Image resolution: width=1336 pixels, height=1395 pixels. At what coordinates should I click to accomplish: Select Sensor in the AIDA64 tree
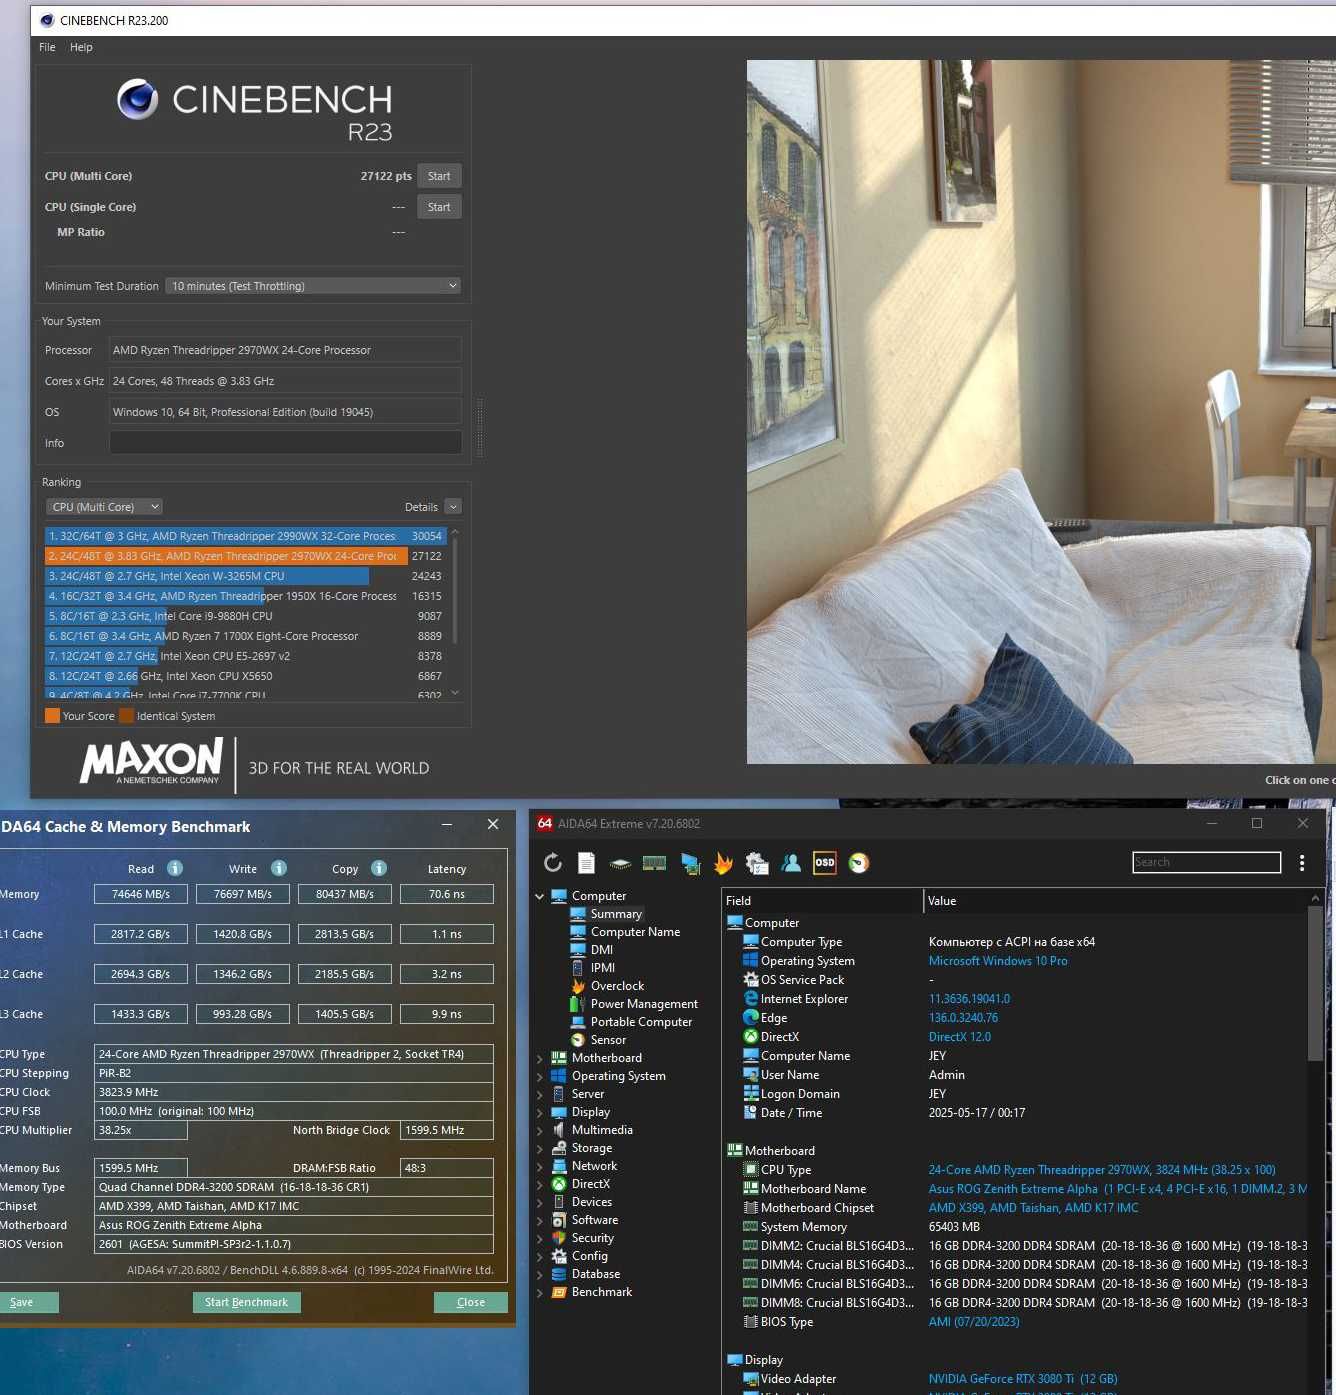(x=608, y=1040)
